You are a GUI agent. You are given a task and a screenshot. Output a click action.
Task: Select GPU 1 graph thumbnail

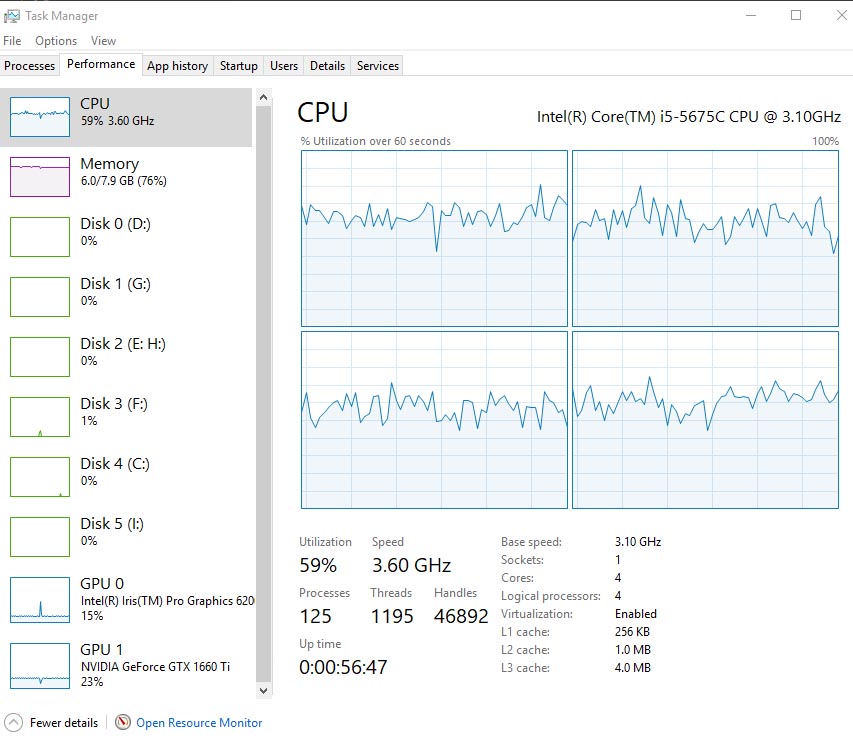click(40, 666)
